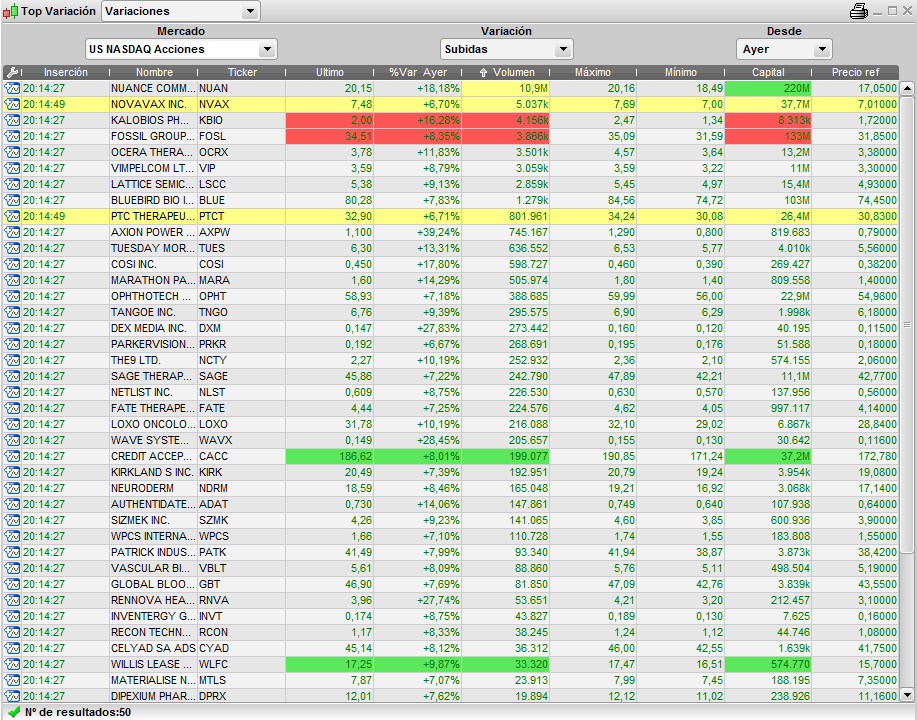917x720 pixels.
Task: Select the WLFC ticker cell
Action: pos(242,664)
